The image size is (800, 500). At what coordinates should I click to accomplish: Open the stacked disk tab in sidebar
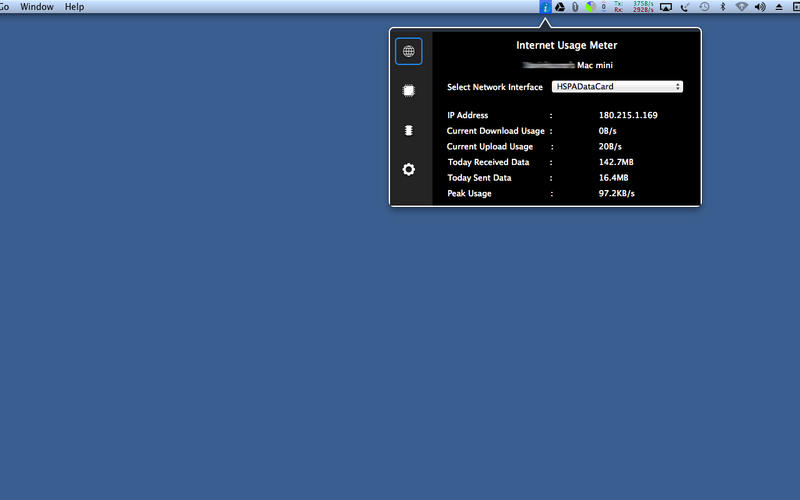(409, 130)
